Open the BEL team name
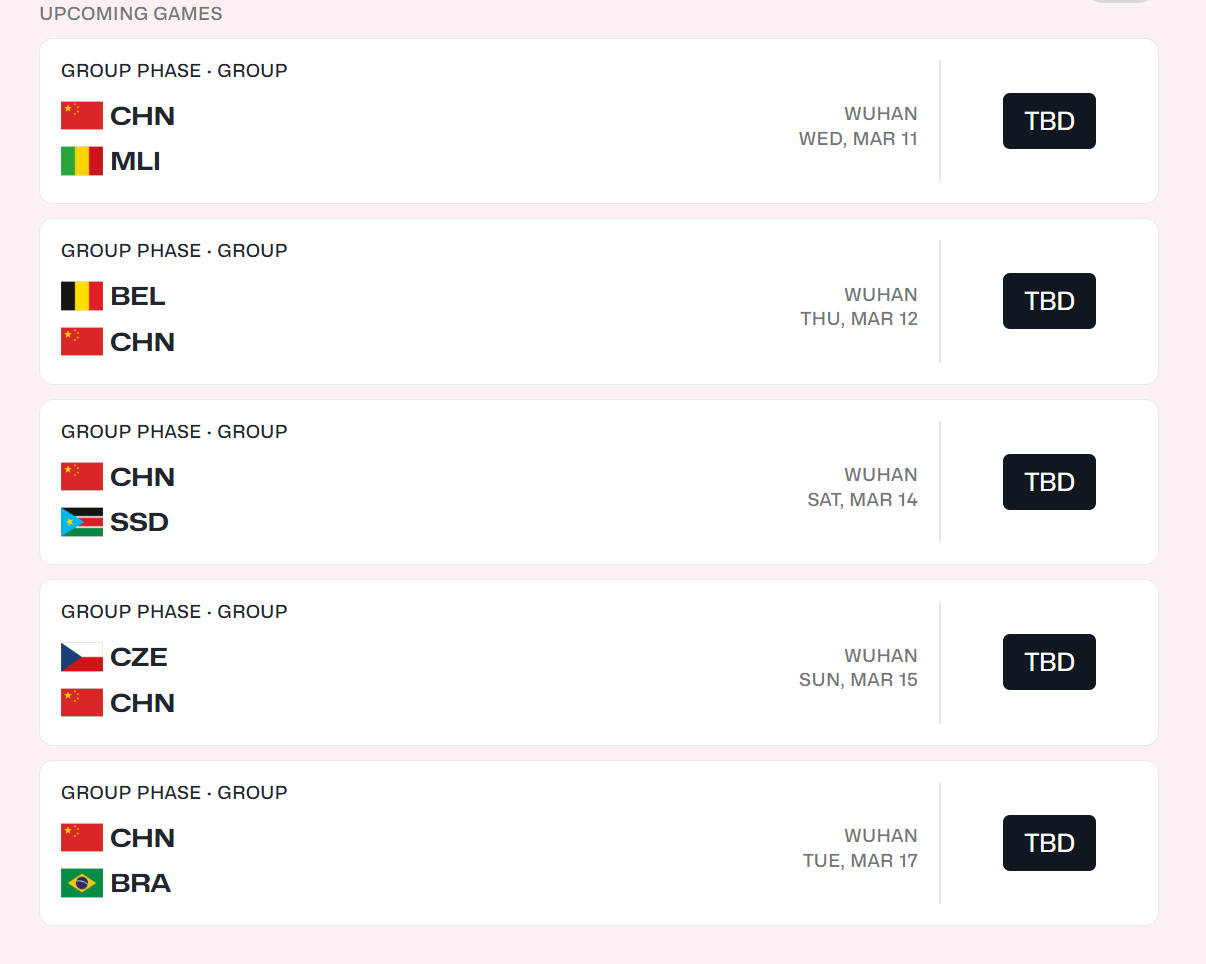Screen dimensions: 1206x964 point(138,296)
